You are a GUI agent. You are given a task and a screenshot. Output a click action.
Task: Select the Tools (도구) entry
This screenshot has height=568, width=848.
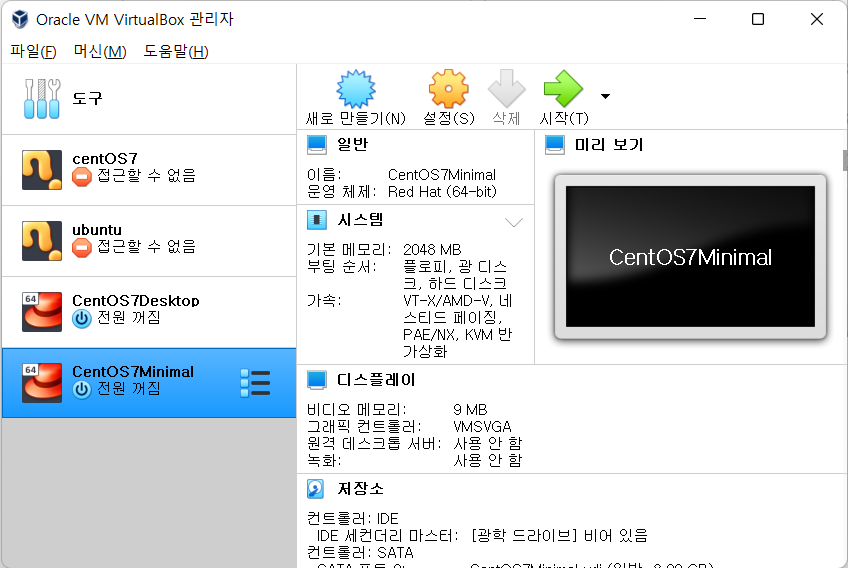pos(149,99)
